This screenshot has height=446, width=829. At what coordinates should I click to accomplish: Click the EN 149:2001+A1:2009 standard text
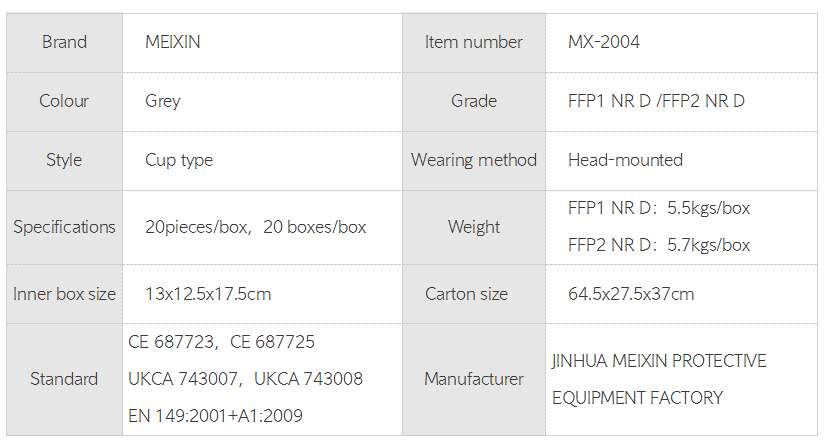coord(215,415)
